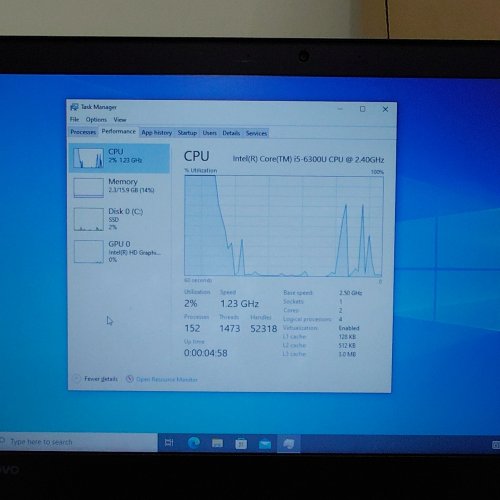
Task: Click the 1.23 GHz speed value
Action: click(x=239, y=304)
